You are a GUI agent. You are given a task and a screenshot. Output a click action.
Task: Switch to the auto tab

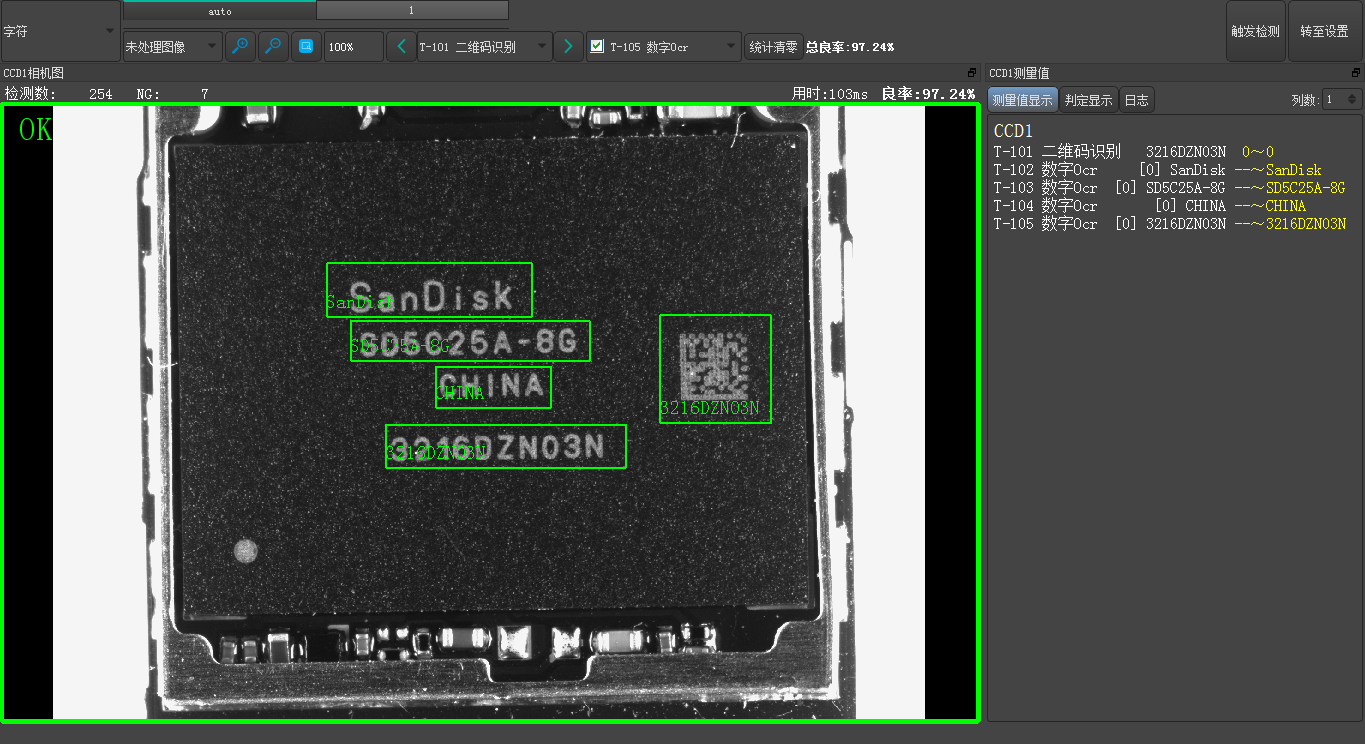pyautogui.click(x=220, y=11)
